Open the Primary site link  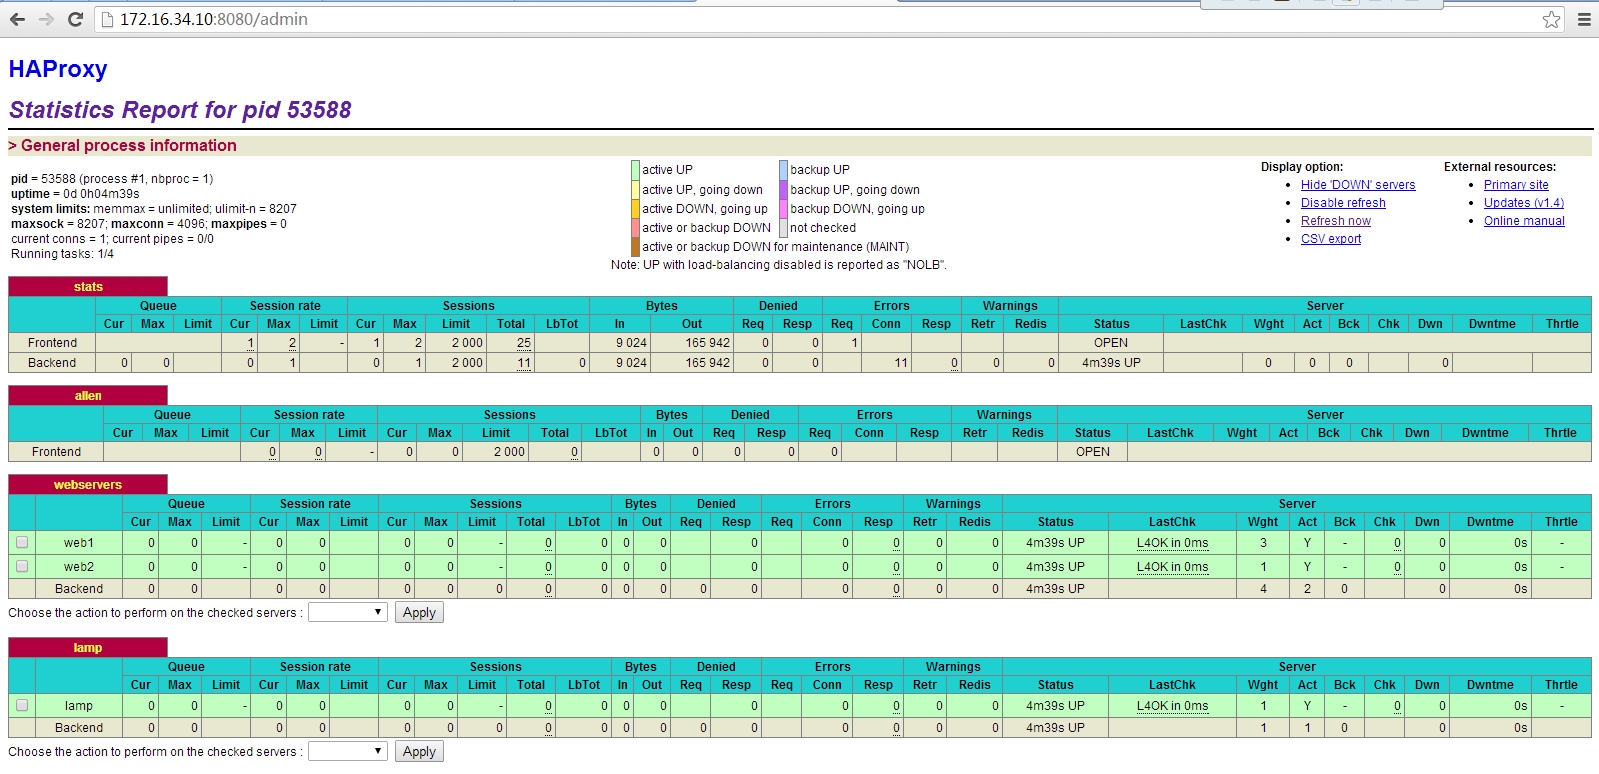(1516, 185)
